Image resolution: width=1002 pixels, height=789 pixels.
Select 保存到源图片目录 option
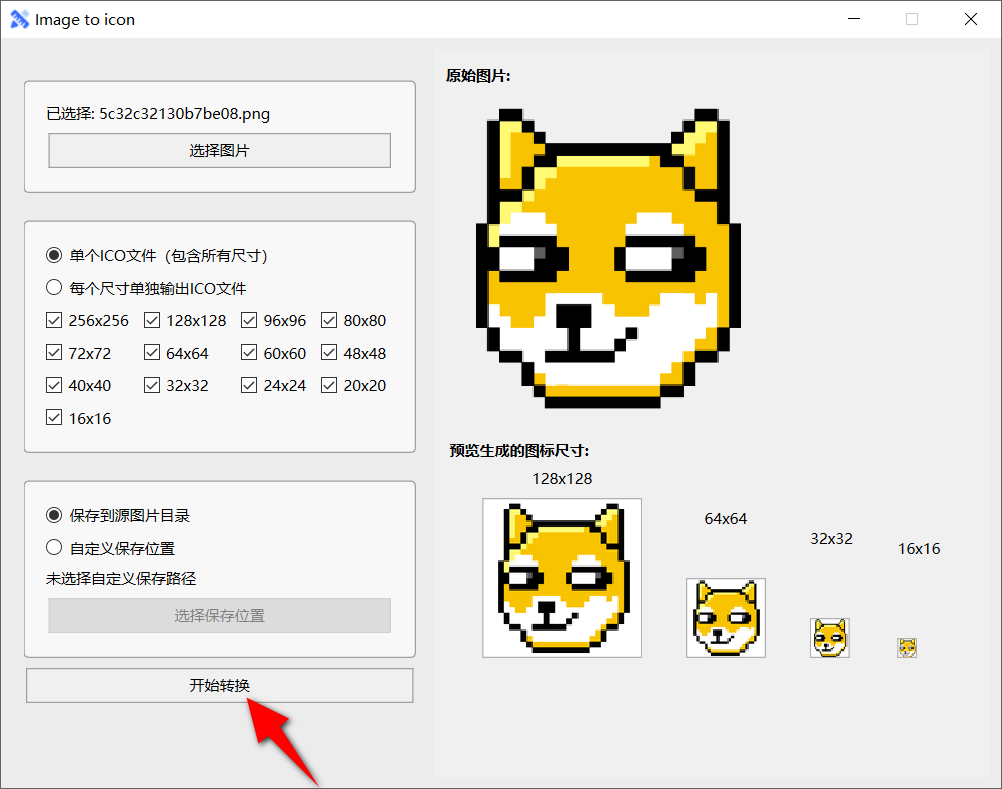[x=53, y=515]
